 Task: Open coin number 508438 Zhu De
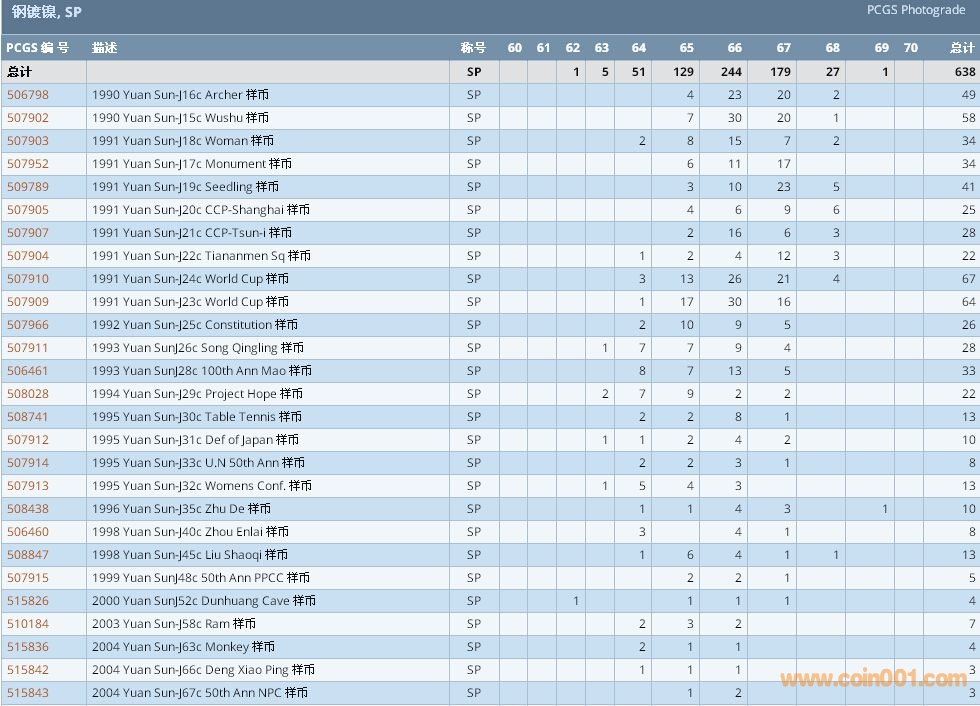pos(28,509)
